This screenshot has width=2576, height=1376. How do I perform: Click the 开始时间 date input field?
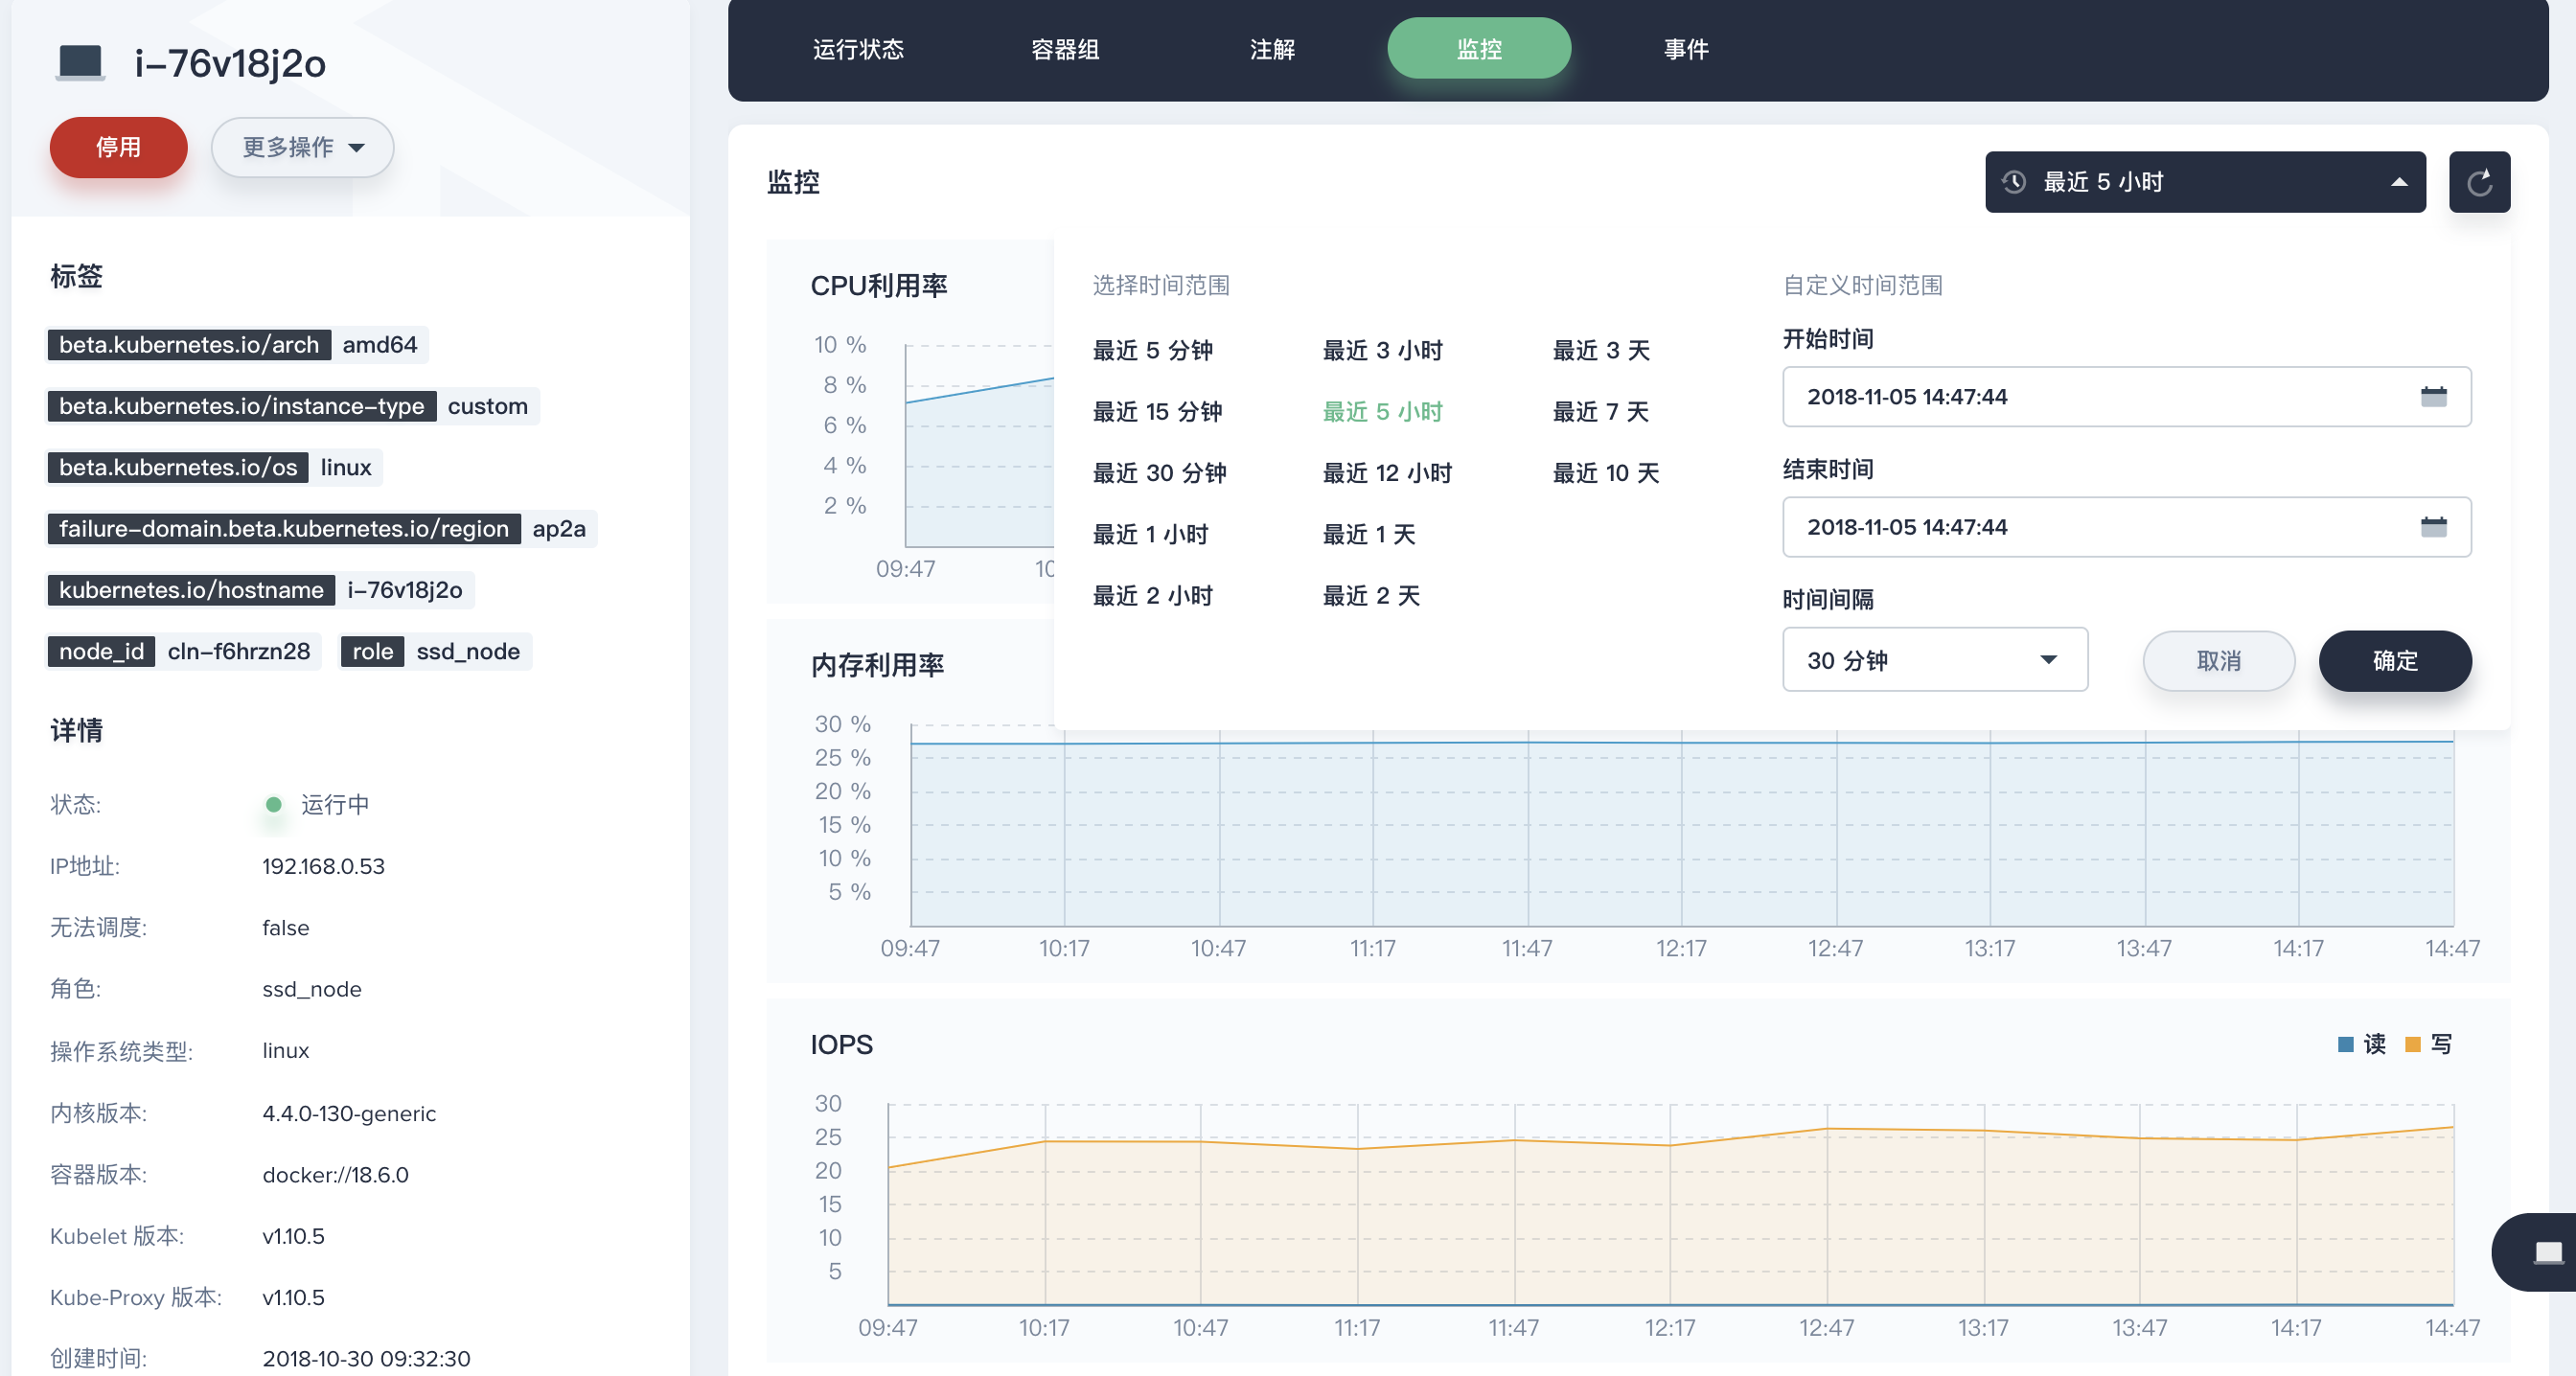[2126, 396]
